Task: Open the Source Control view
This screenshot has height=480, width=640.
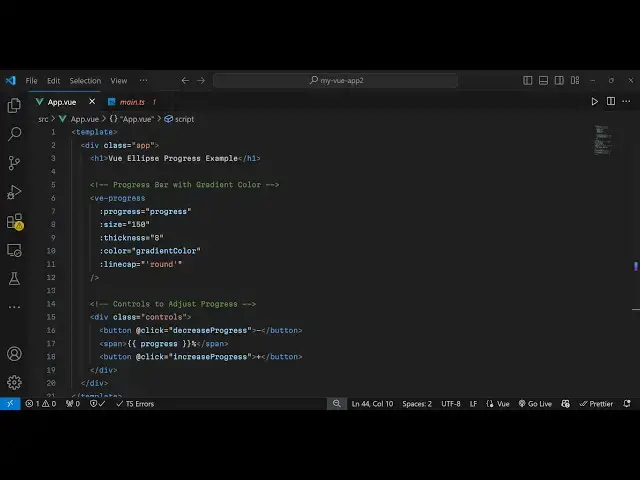Action: coord(14,163)
